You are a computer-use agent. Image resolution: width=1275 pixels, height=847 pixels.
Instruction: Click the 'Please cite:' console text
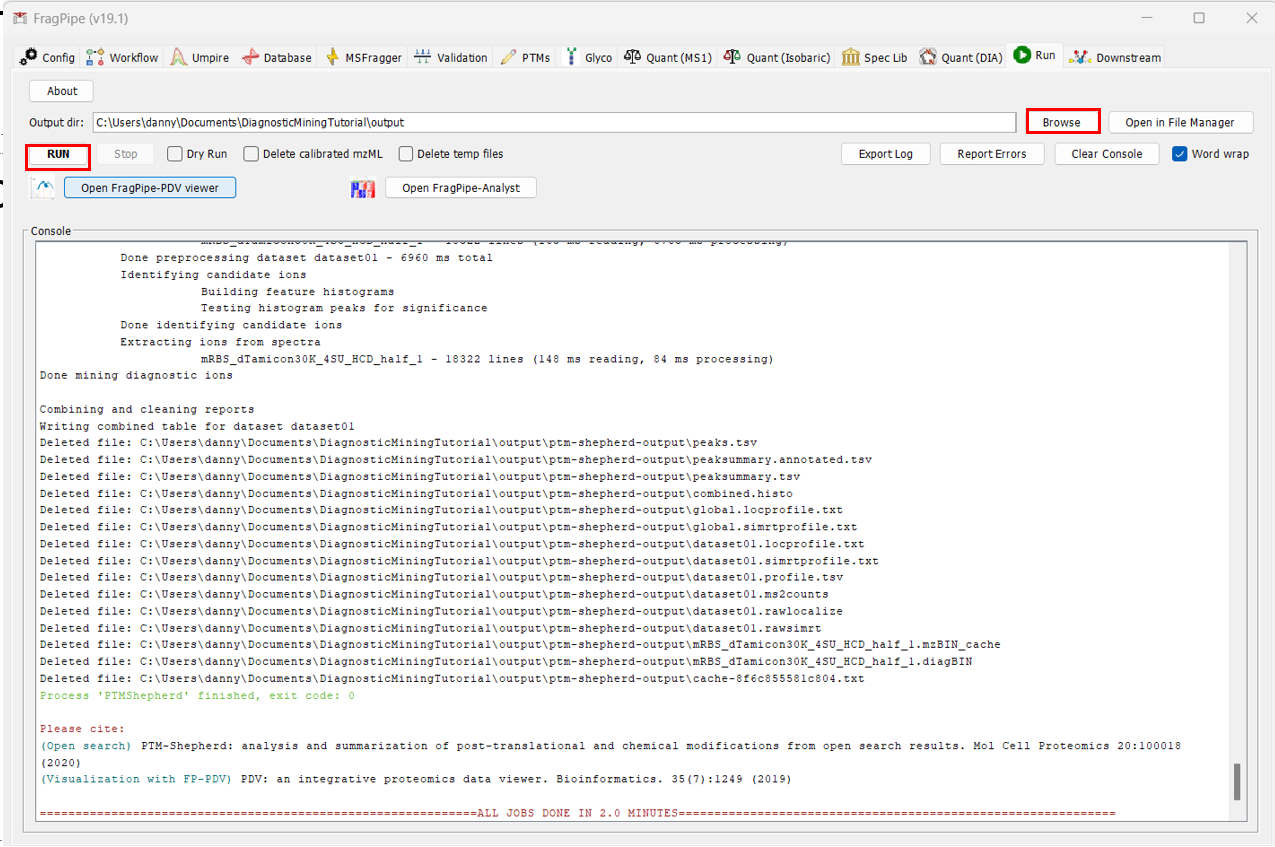(x=82, y=729)
